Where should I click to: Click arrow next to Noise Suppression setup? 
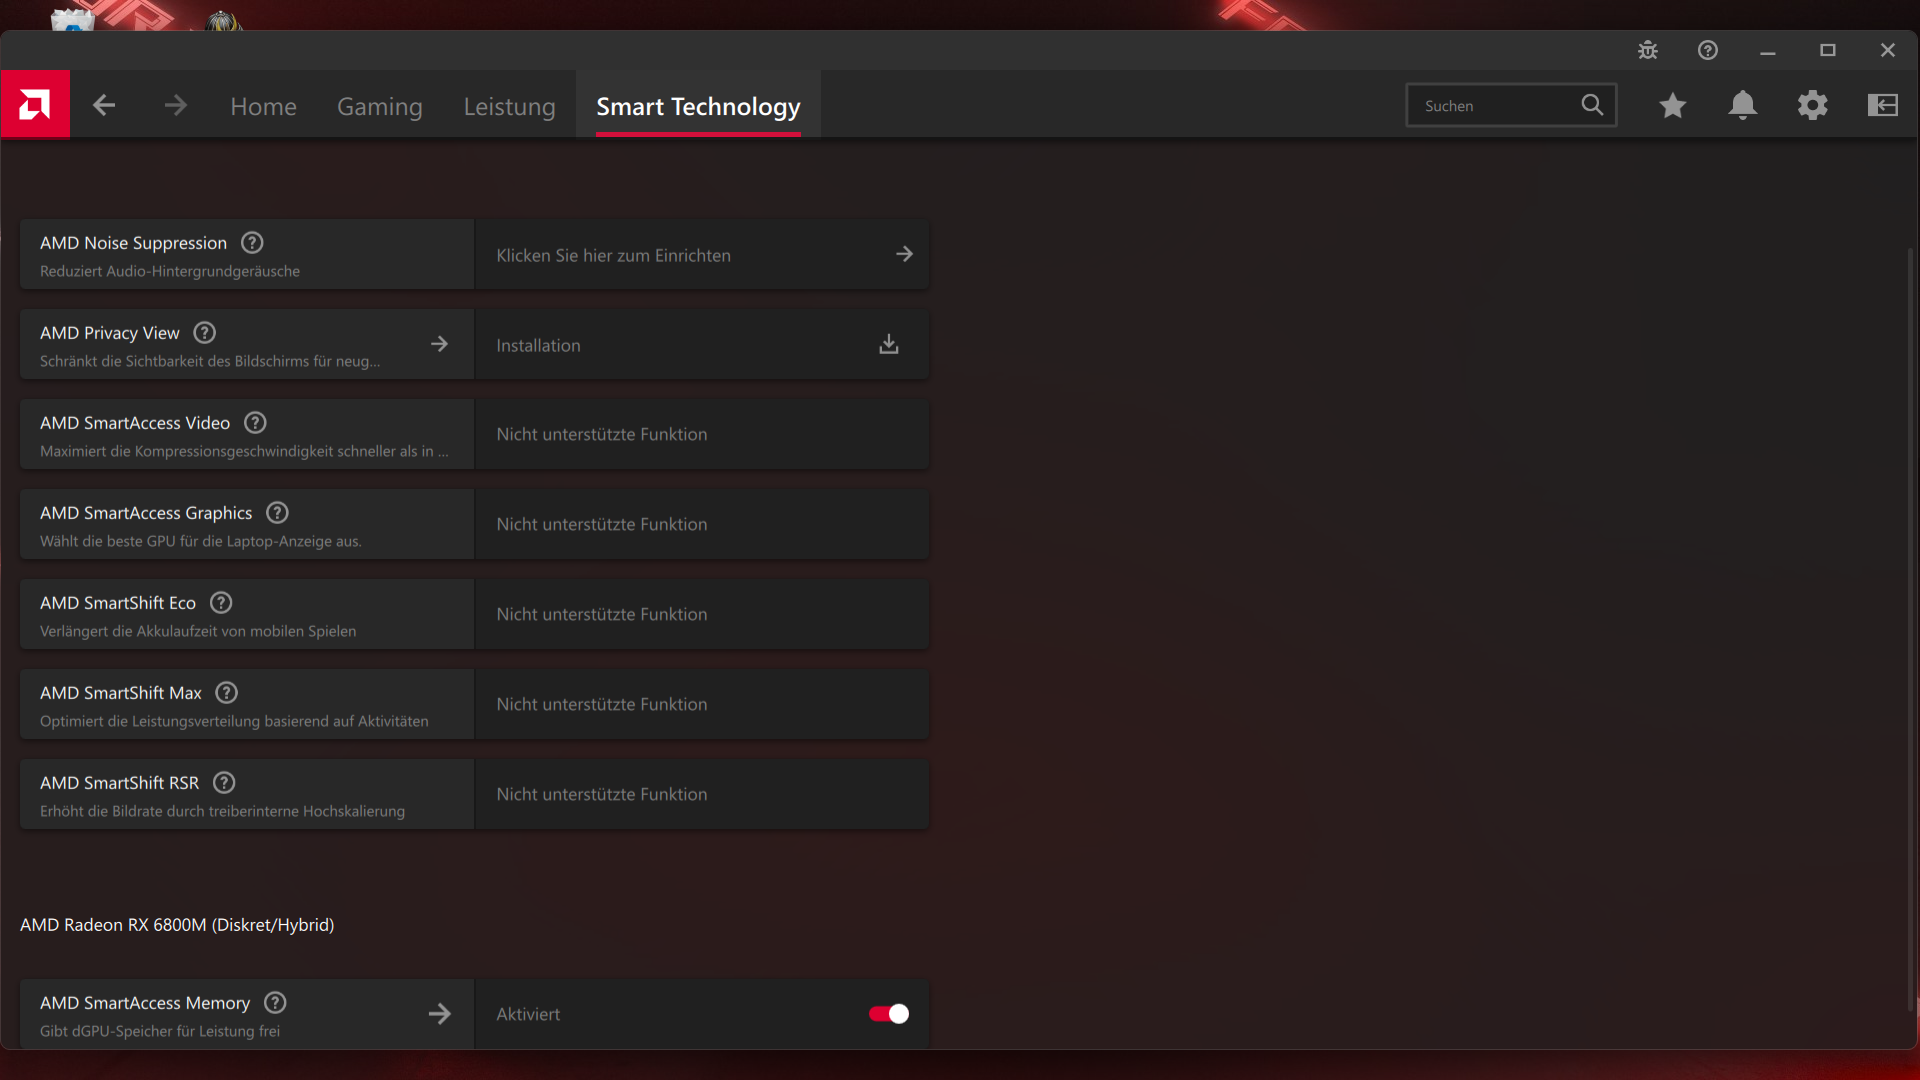coord(904,254)
